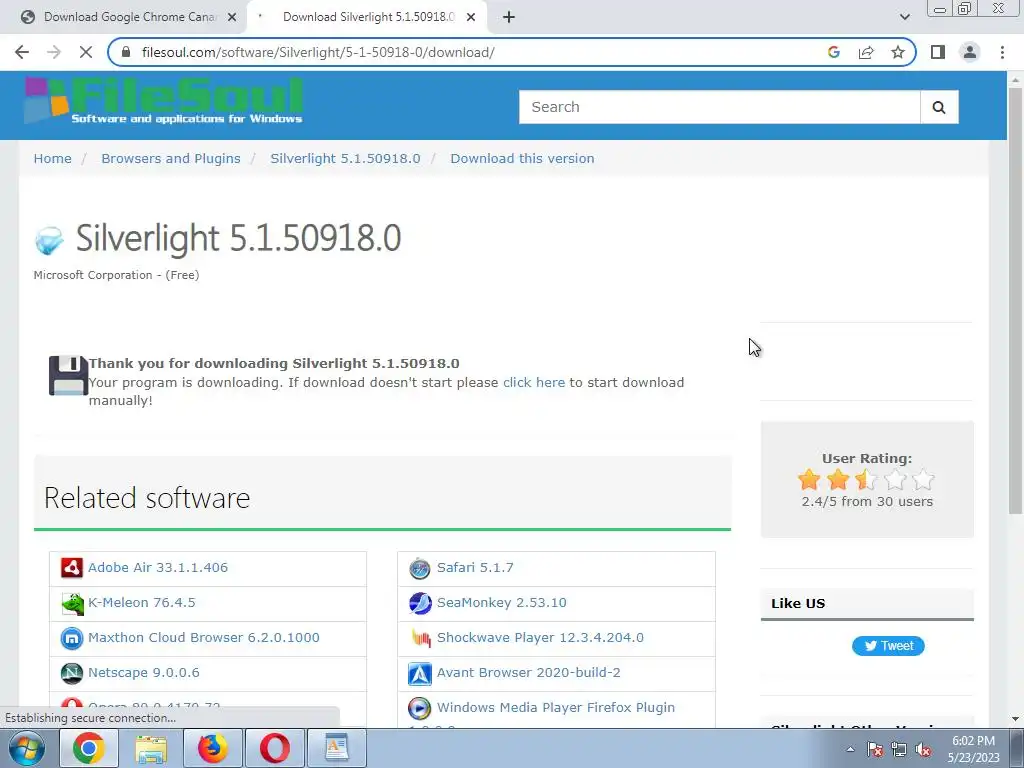Open Shockwave Player 12.3.4.204.0 link

(540, 637)
